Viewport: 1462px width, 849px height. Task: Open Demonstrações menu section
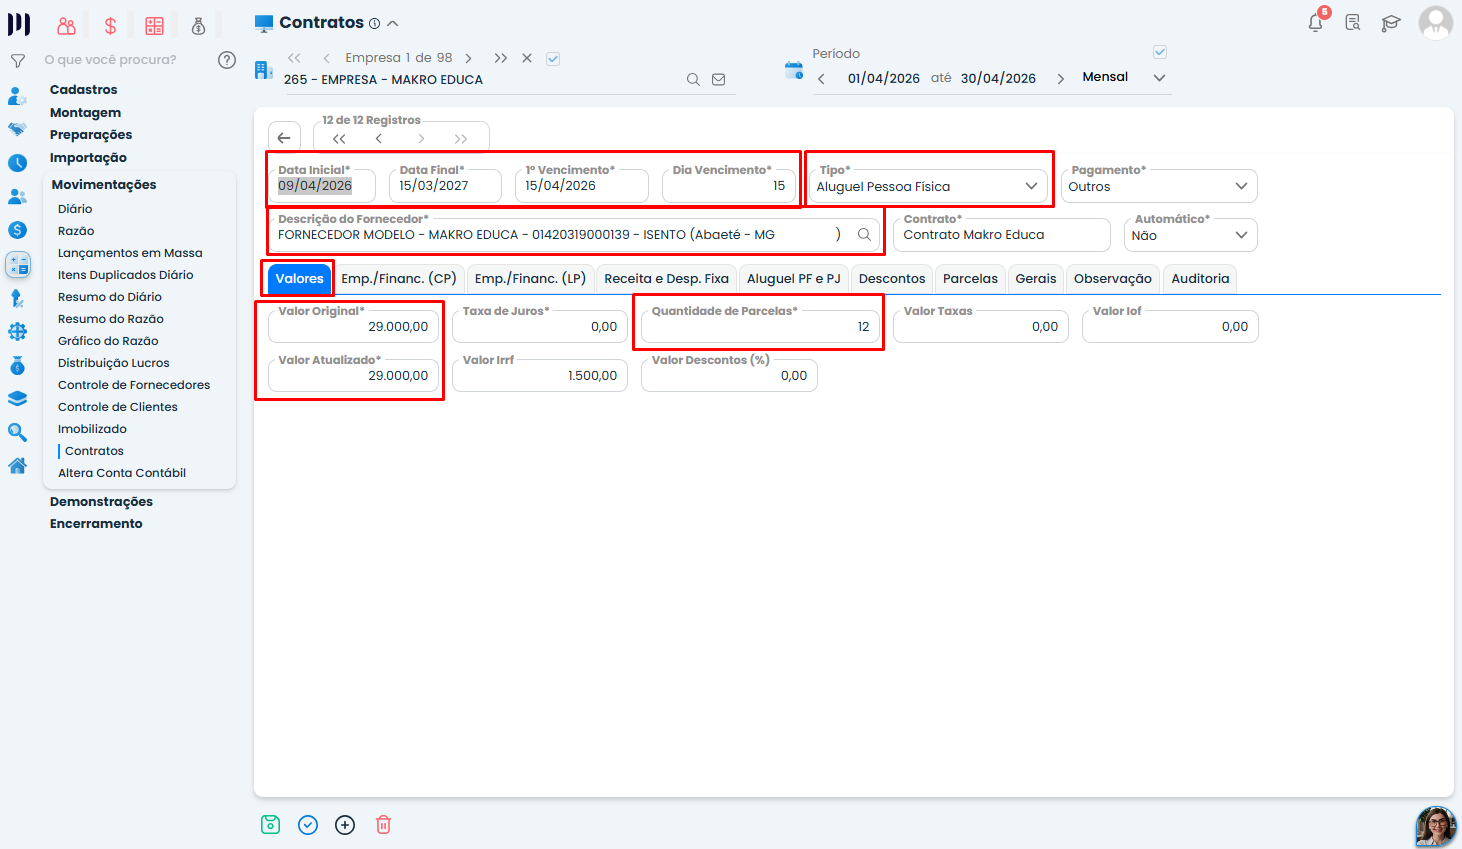coord(101,502)
